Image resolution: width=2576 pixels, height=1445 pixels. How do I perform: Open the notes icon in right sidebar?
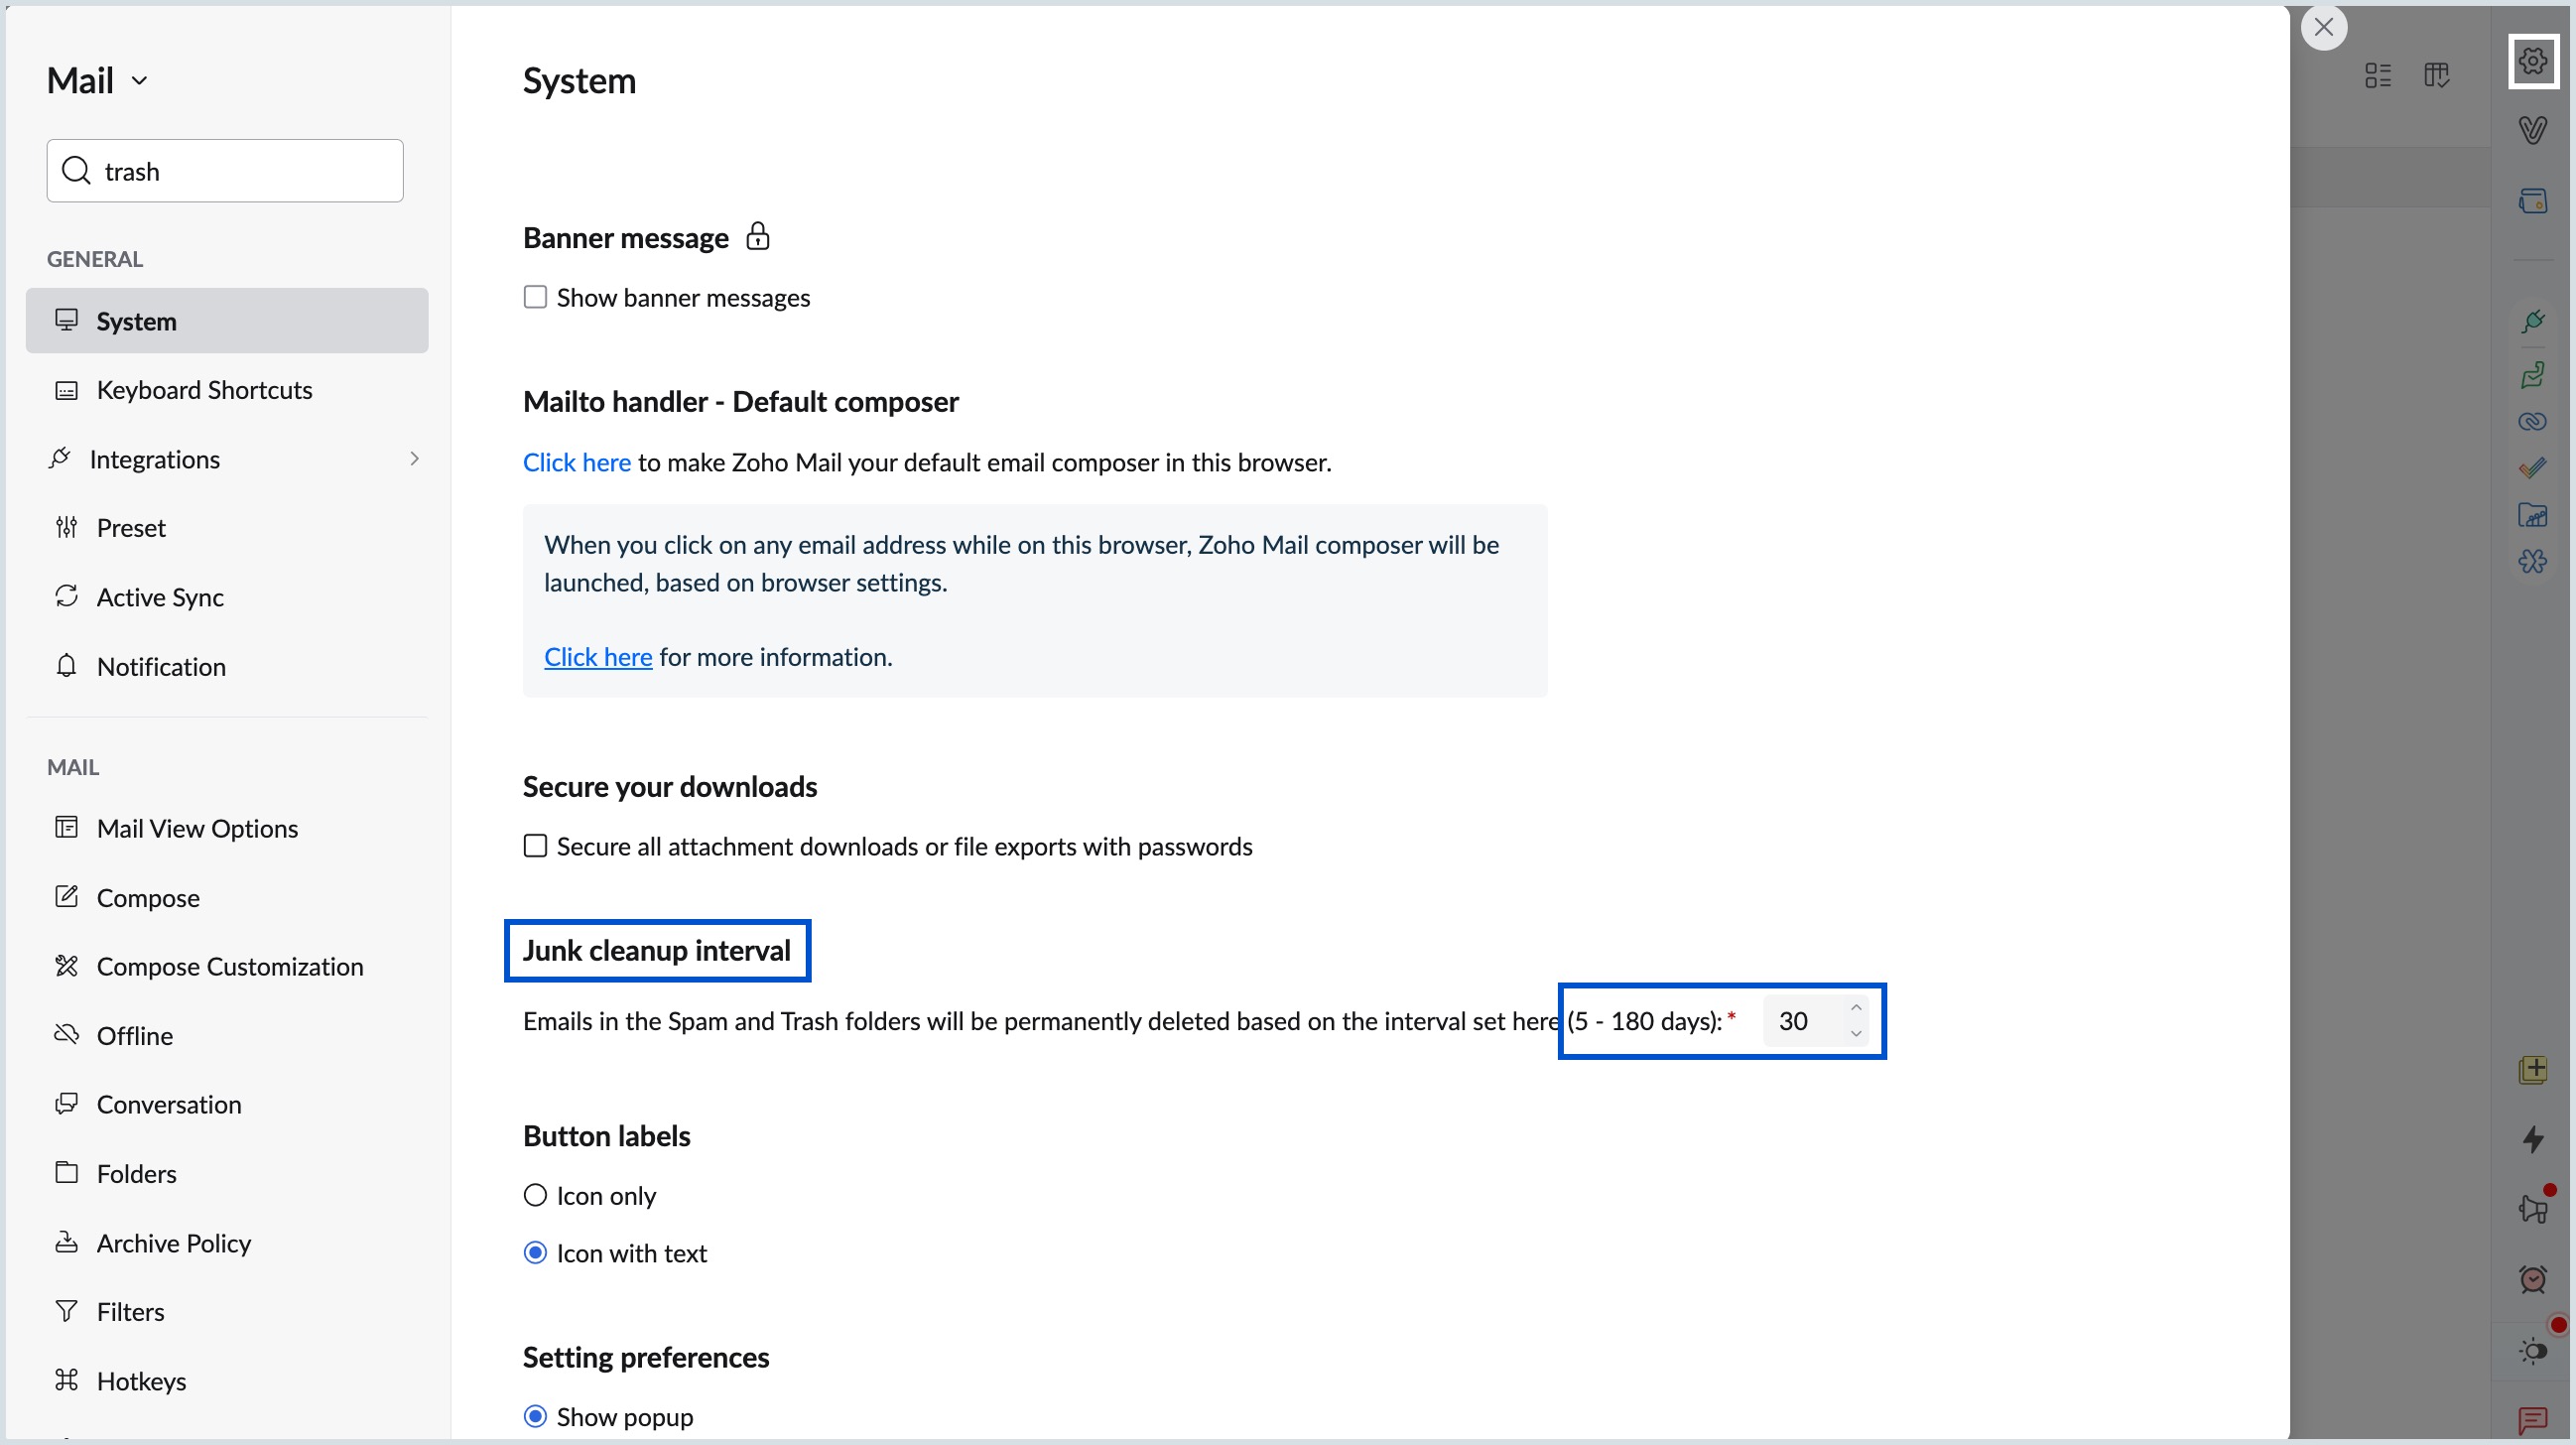(x=2532, y=1070)
